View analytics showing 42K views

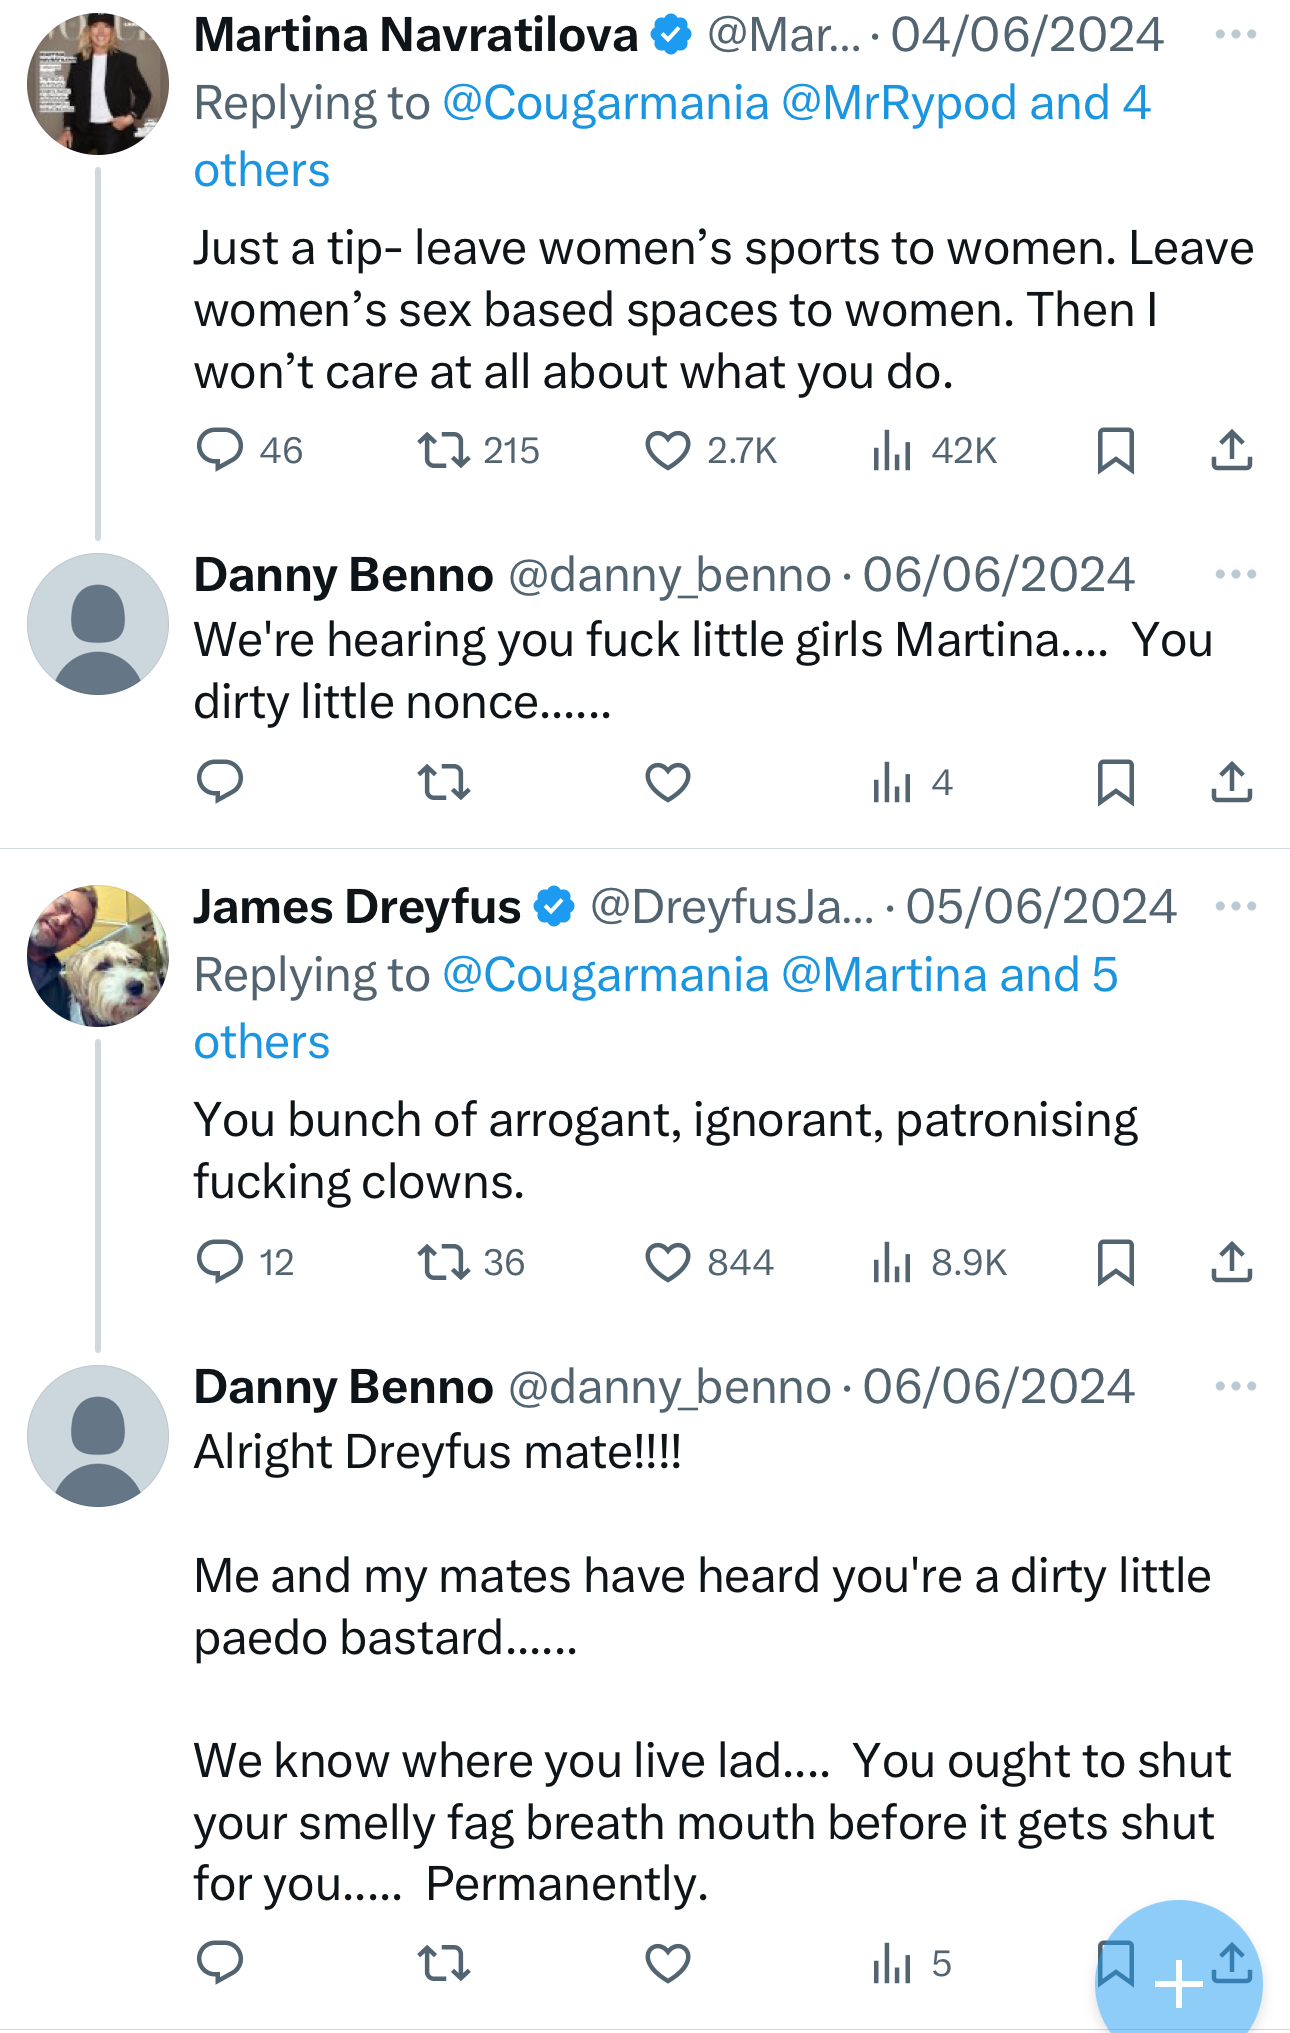point(892,450)
